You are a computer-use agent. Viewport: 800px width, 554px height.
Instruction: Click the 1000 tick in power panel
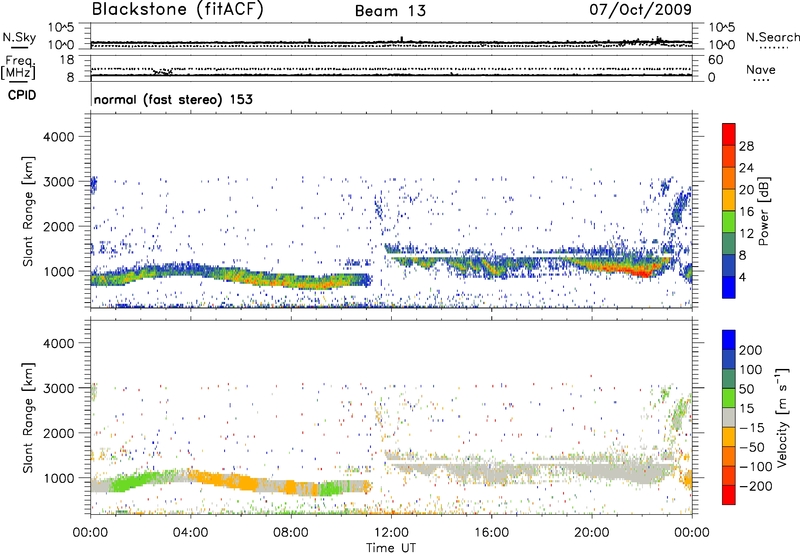[x=59, y=271]
